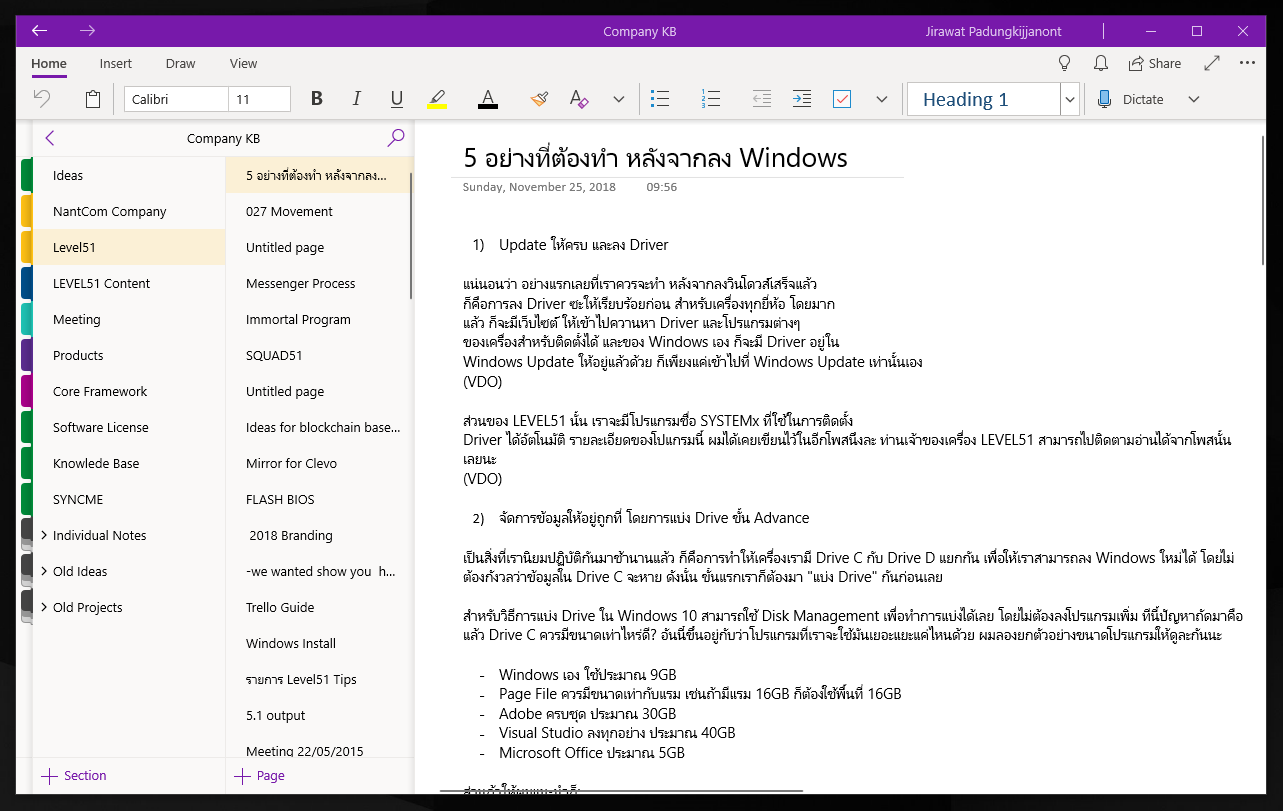Increase the paragraph indent

(801, 99)
